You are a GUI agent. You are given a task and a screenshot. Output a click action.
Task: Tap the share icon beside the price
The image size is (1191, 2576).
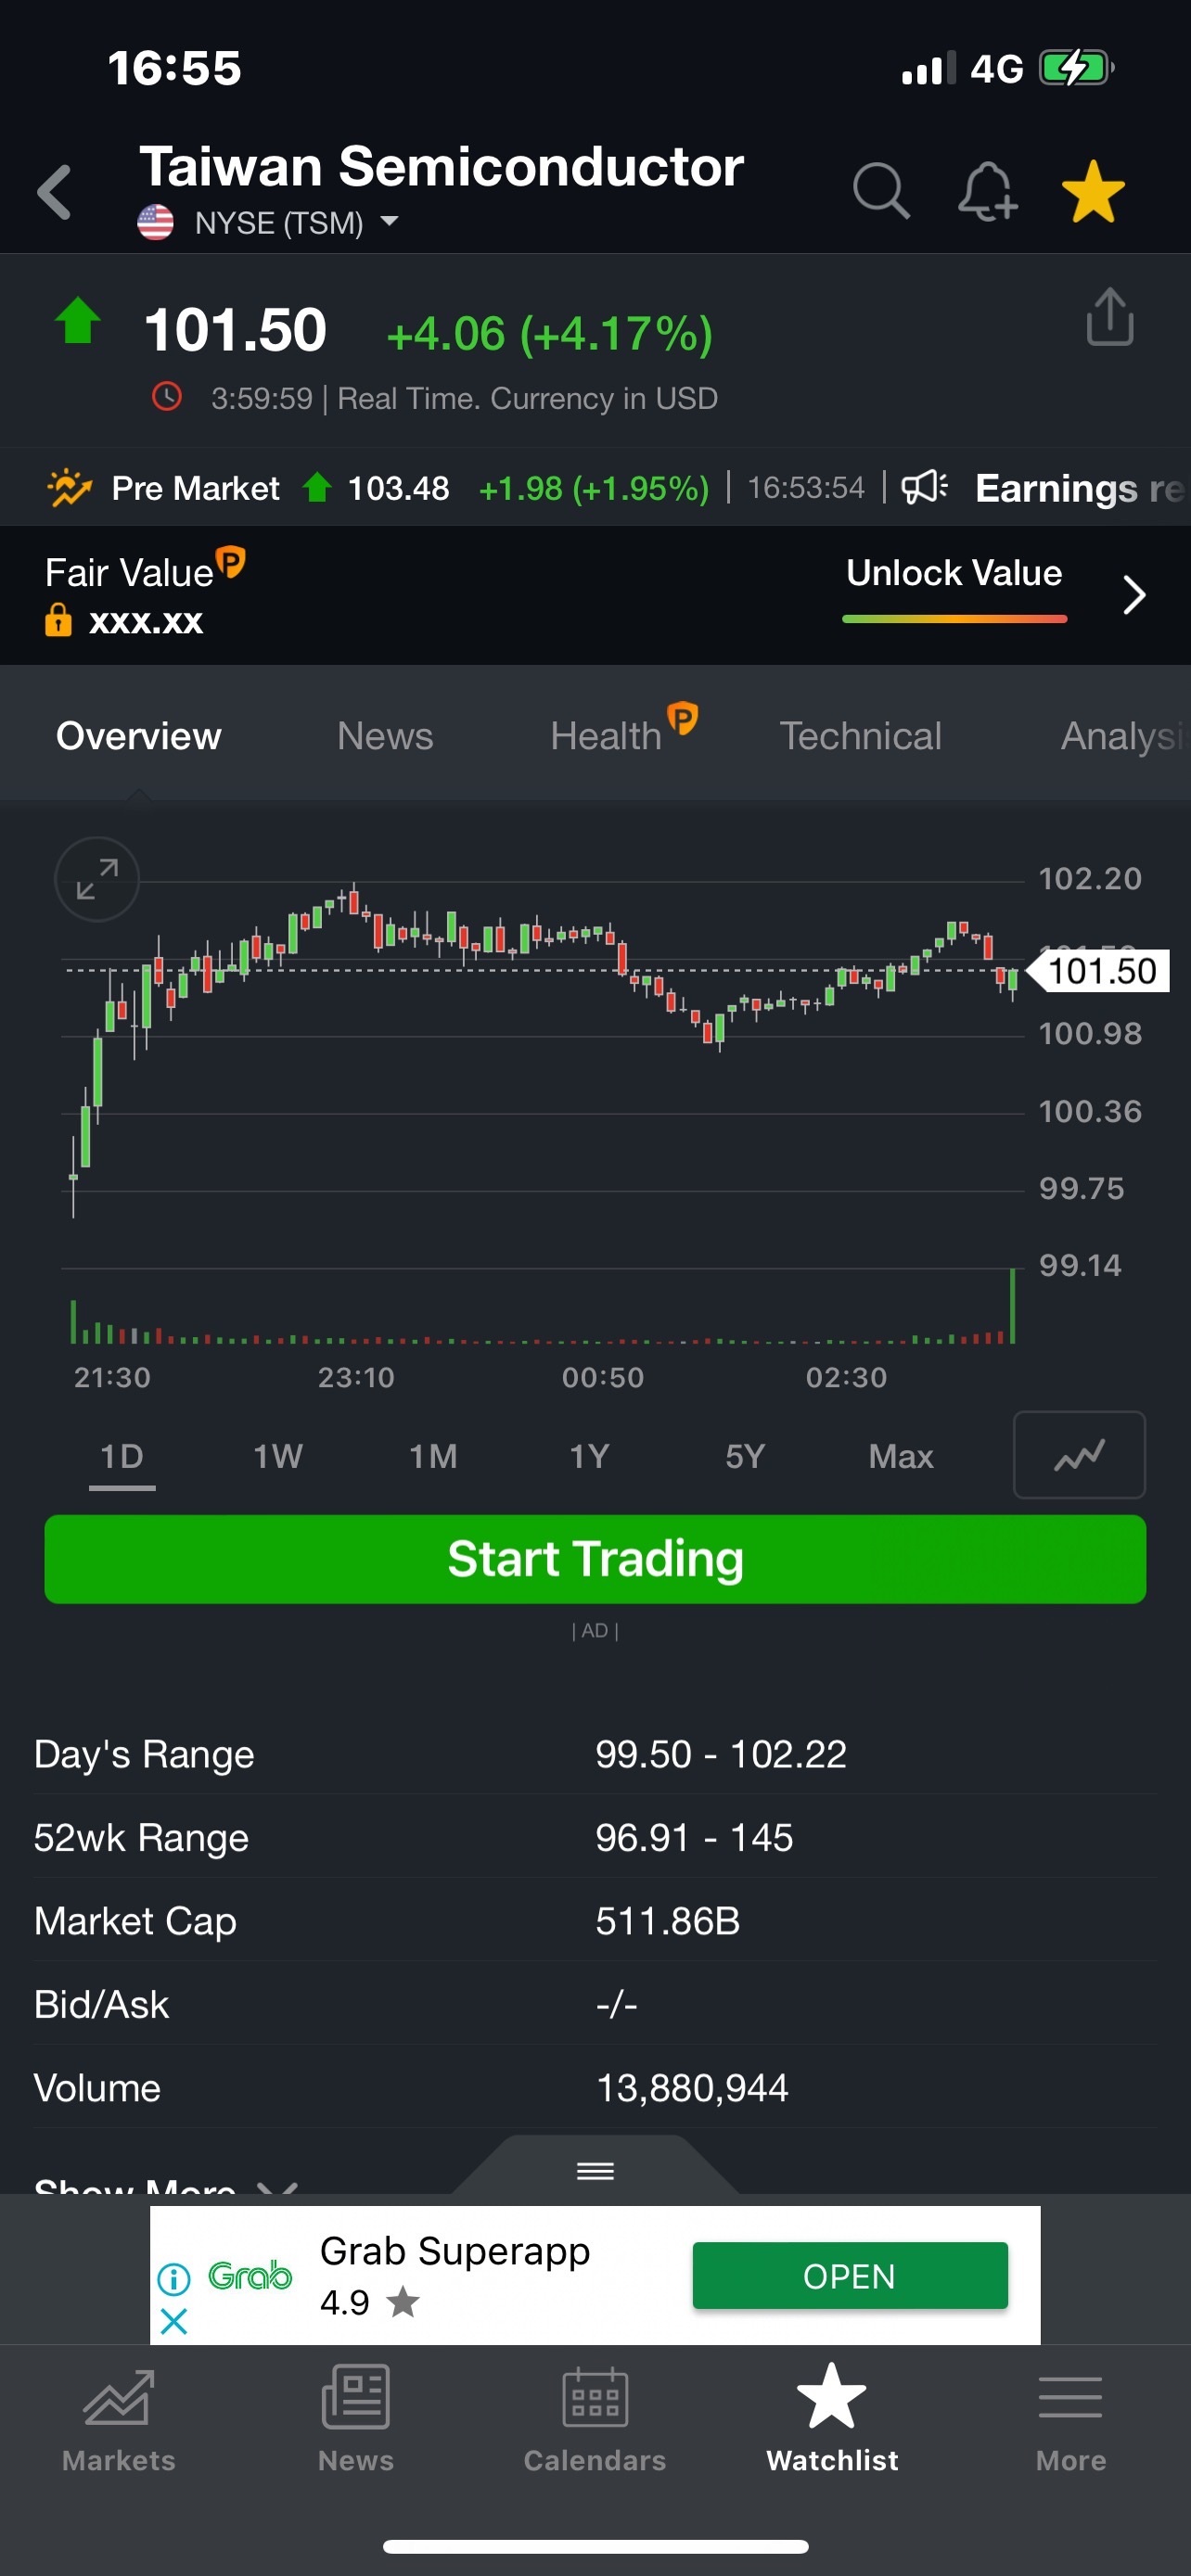click(1110, 317)
